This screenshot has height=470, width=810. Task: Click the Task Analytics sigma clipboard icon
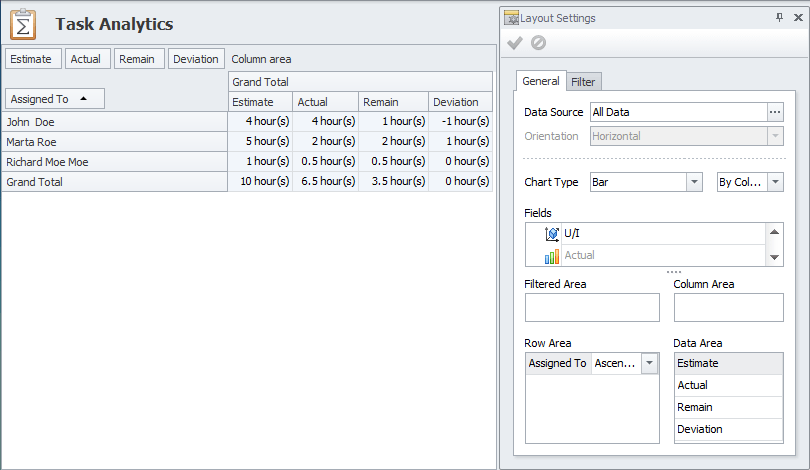pyautogui.click(x=23, y=24)
